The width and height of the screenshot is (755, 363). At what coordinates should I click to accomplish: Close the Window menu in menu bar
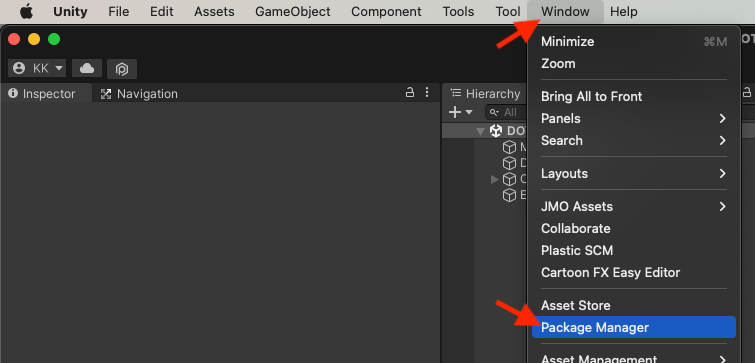coord(565,12)
